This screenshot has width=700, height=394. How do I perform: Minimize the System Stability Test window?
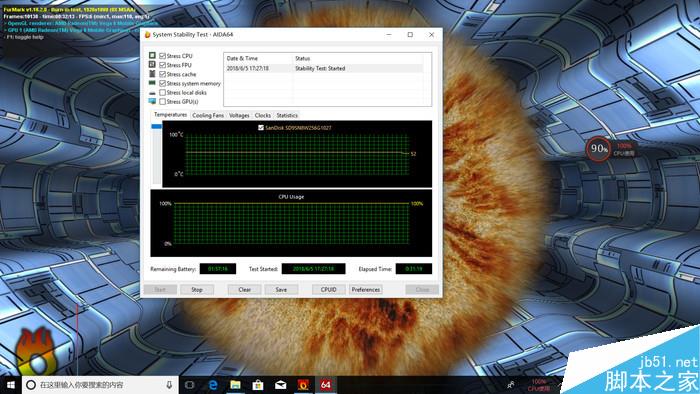tap(389, 35)
